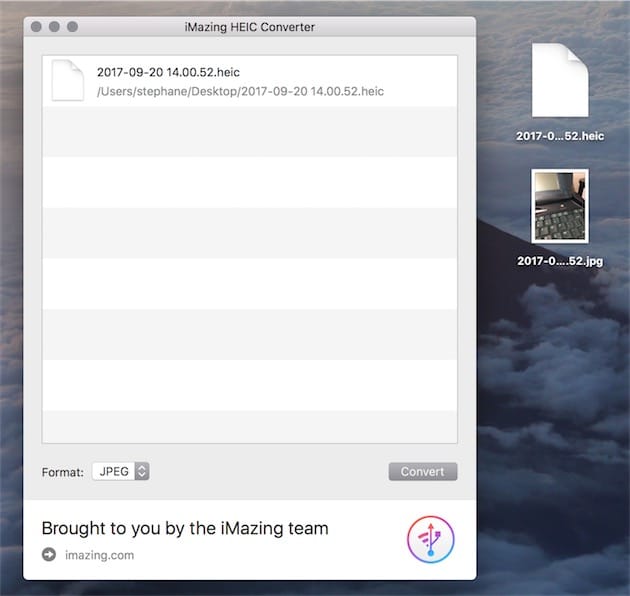
Task: Minimize the iMazing HEIC Converter window
Action: 54,27
